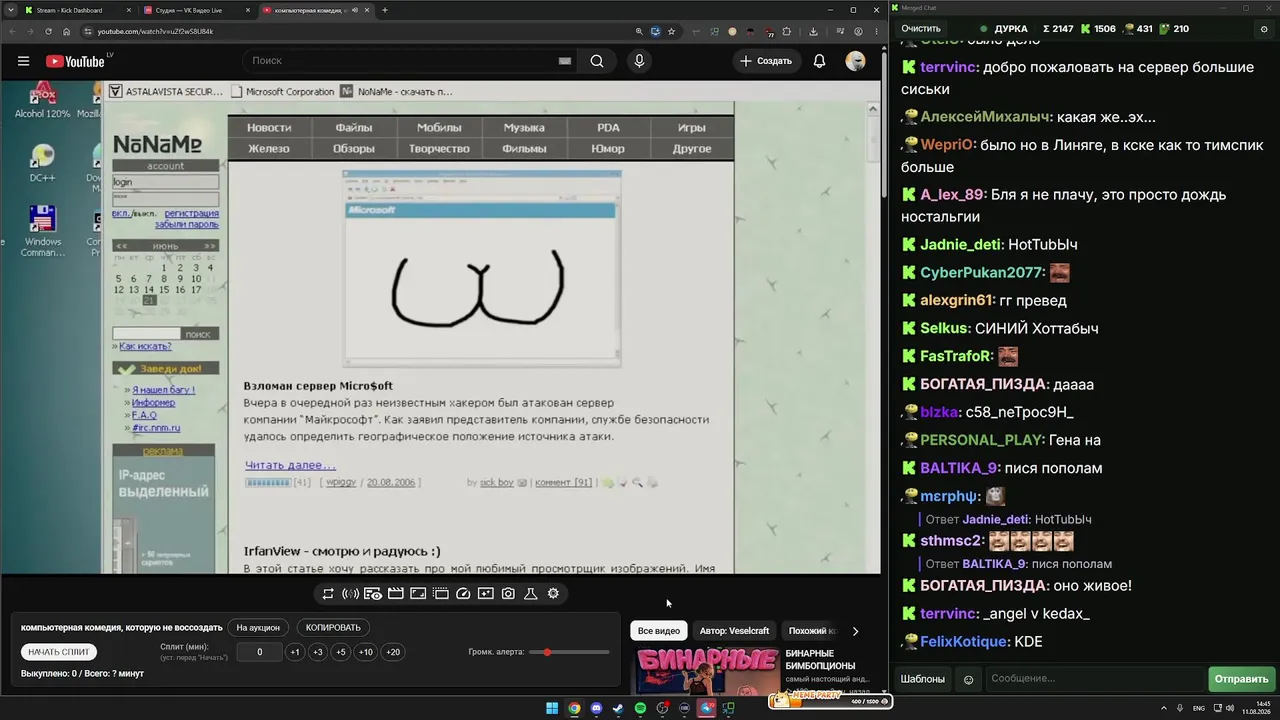
Task: Go to the YouTube home logo
Action: click(75, 61)
